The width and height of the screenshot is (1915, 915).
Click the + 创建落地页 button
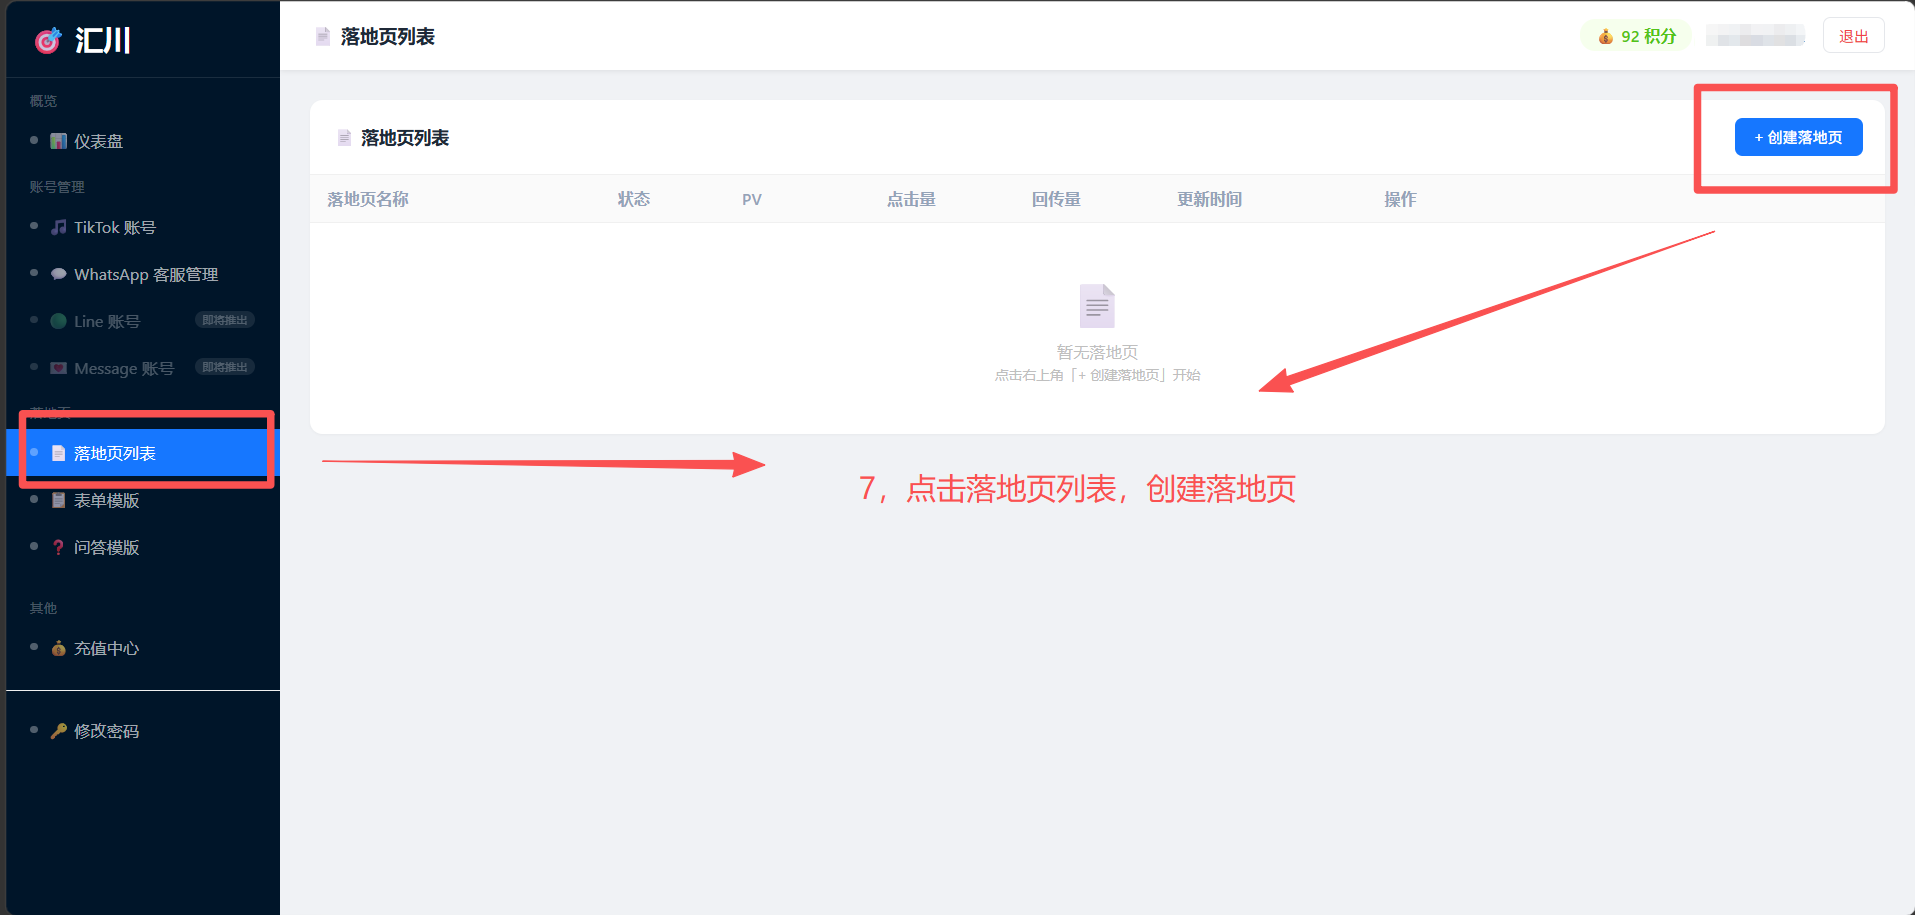click(x=1798, y=137)
